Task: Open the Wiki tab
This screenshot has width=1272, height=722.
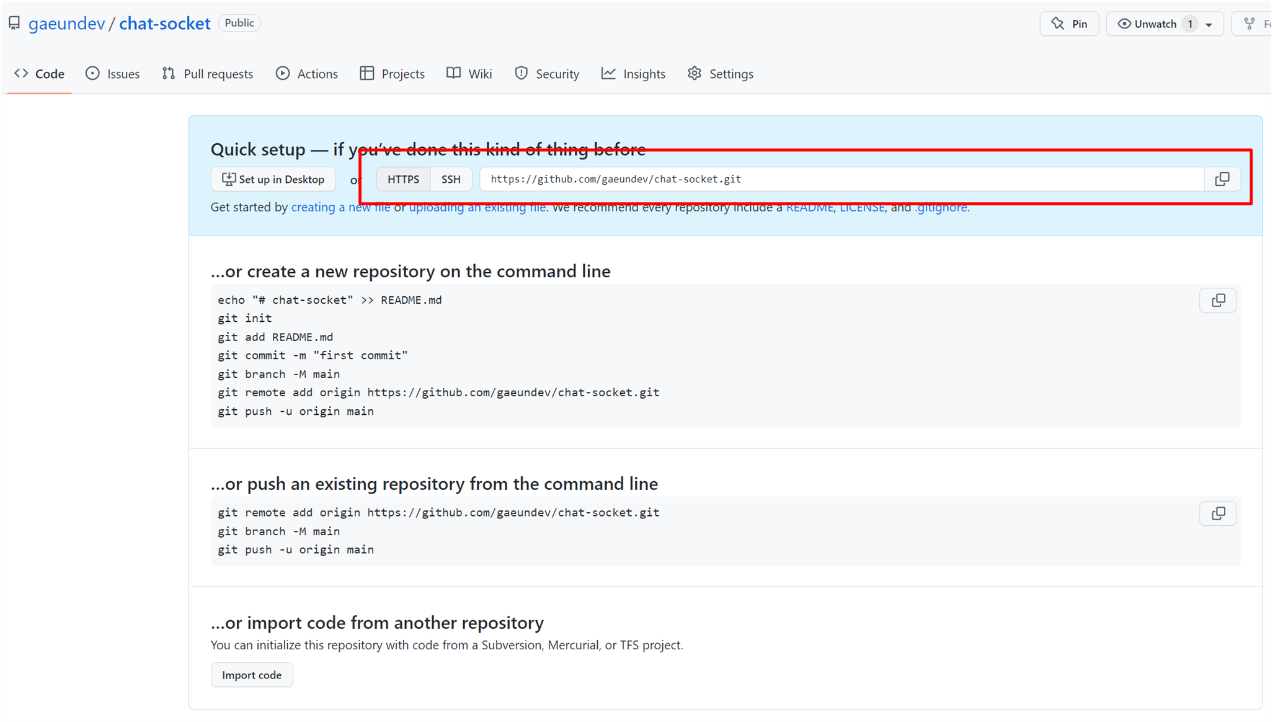Action: [469, 74]
